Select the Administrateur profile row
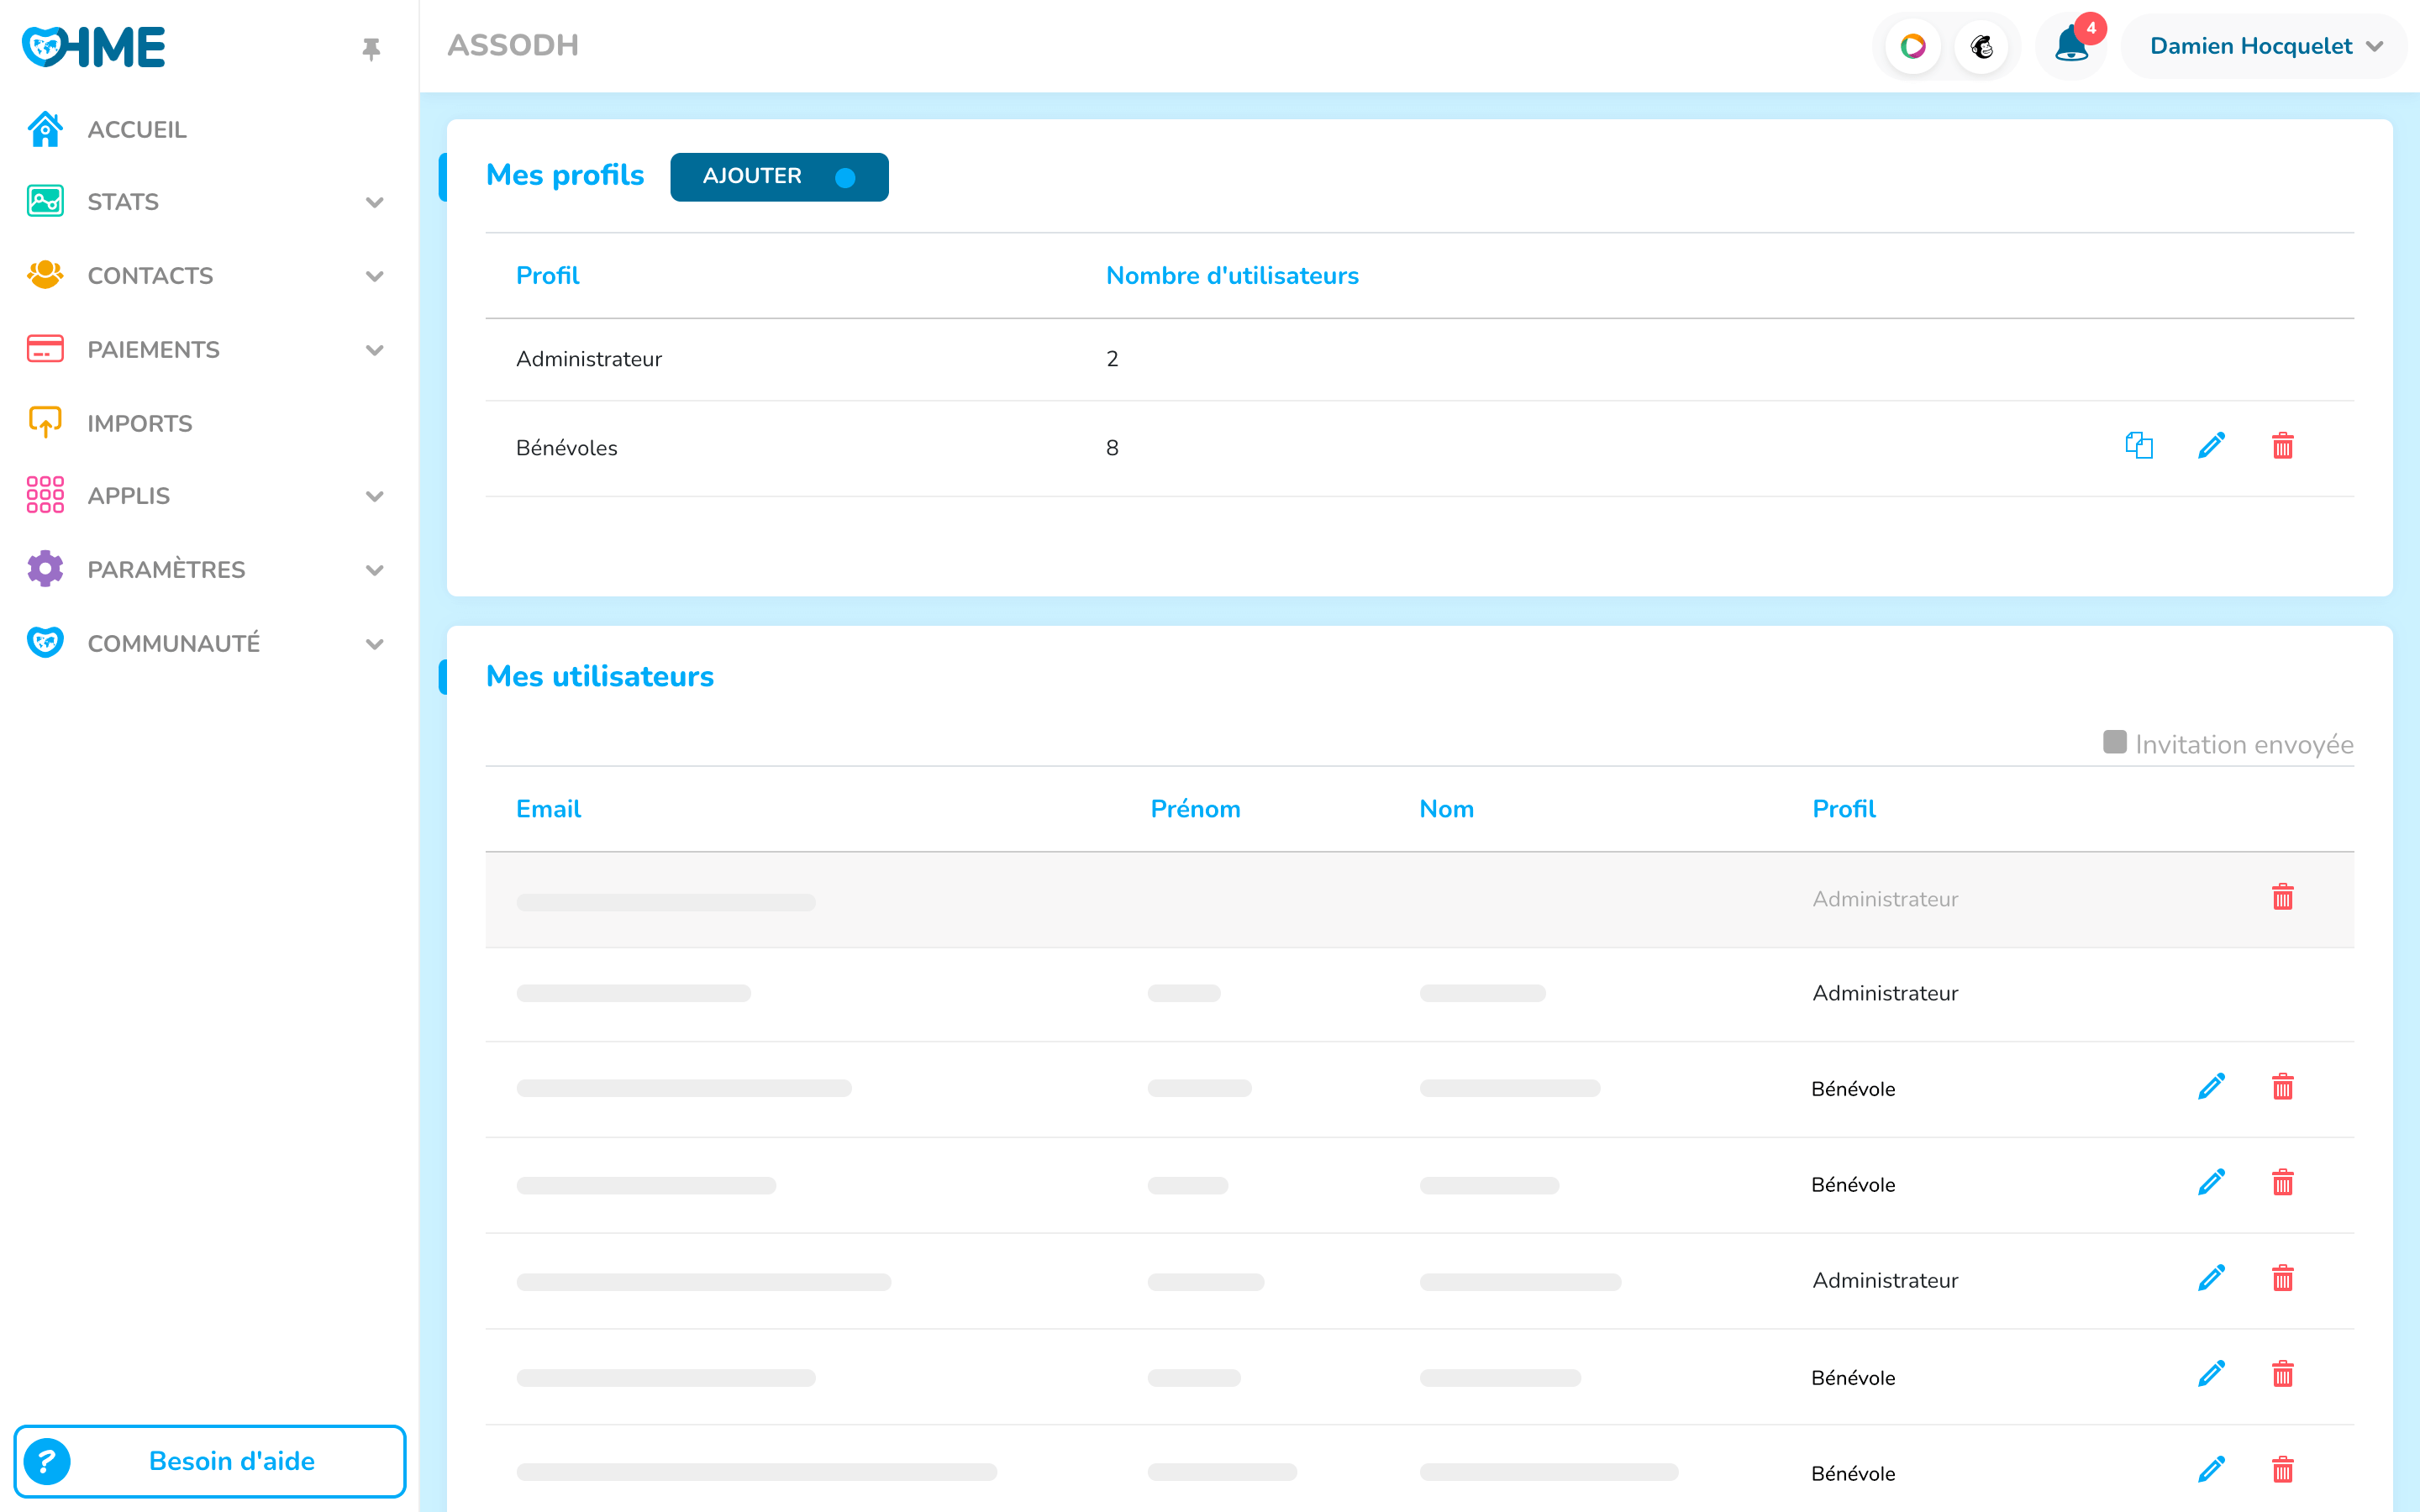The image size is (2420, 1512). coord(589,359)
